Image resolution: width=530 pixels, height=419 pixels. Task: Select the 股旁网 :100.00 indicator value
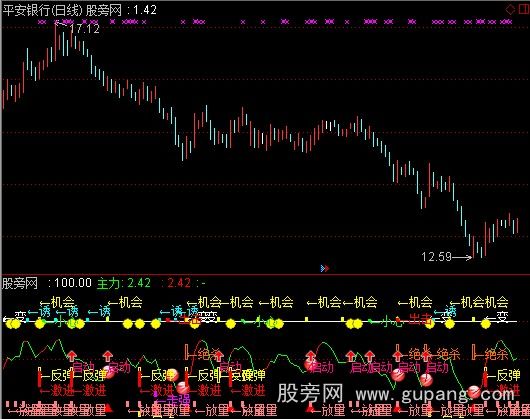47,283
